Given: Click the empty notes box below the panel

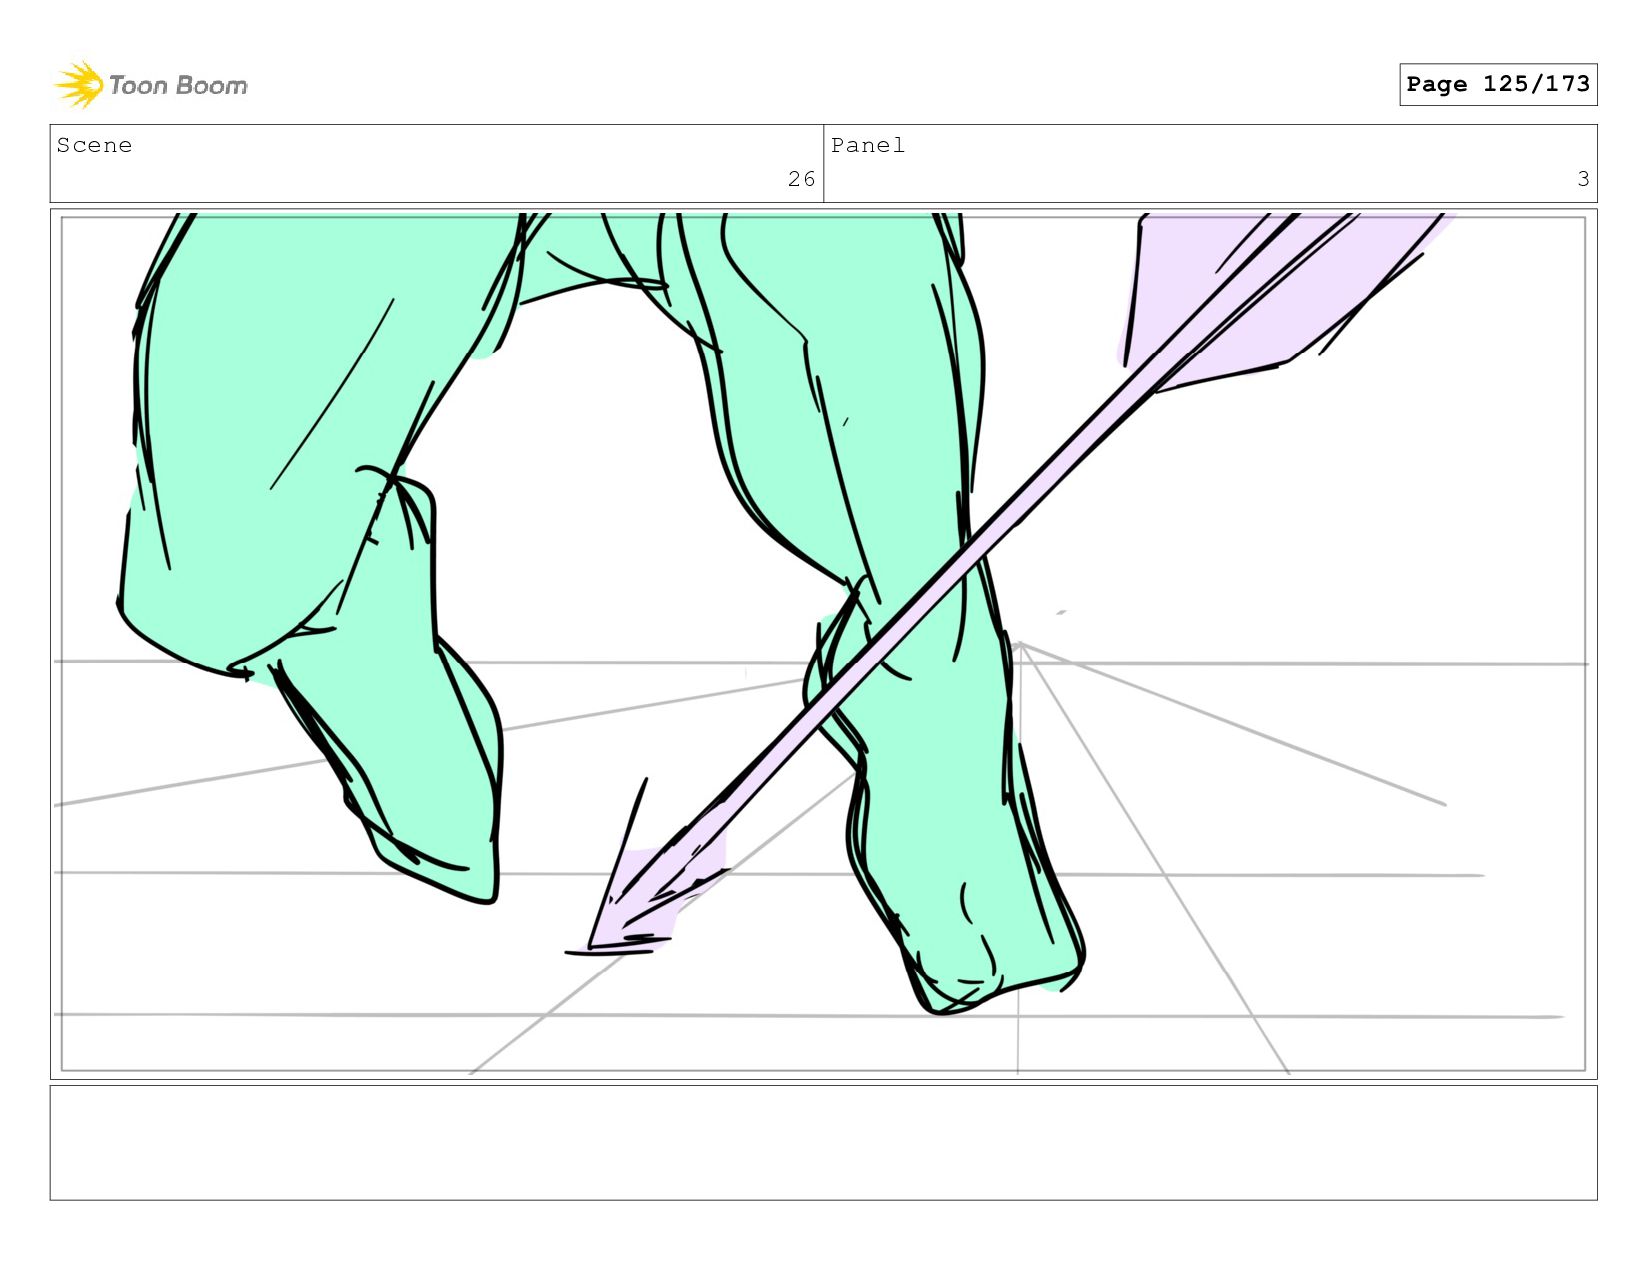Looking at the screenshot, I should pyautogui.click(x=823, y=1142).
